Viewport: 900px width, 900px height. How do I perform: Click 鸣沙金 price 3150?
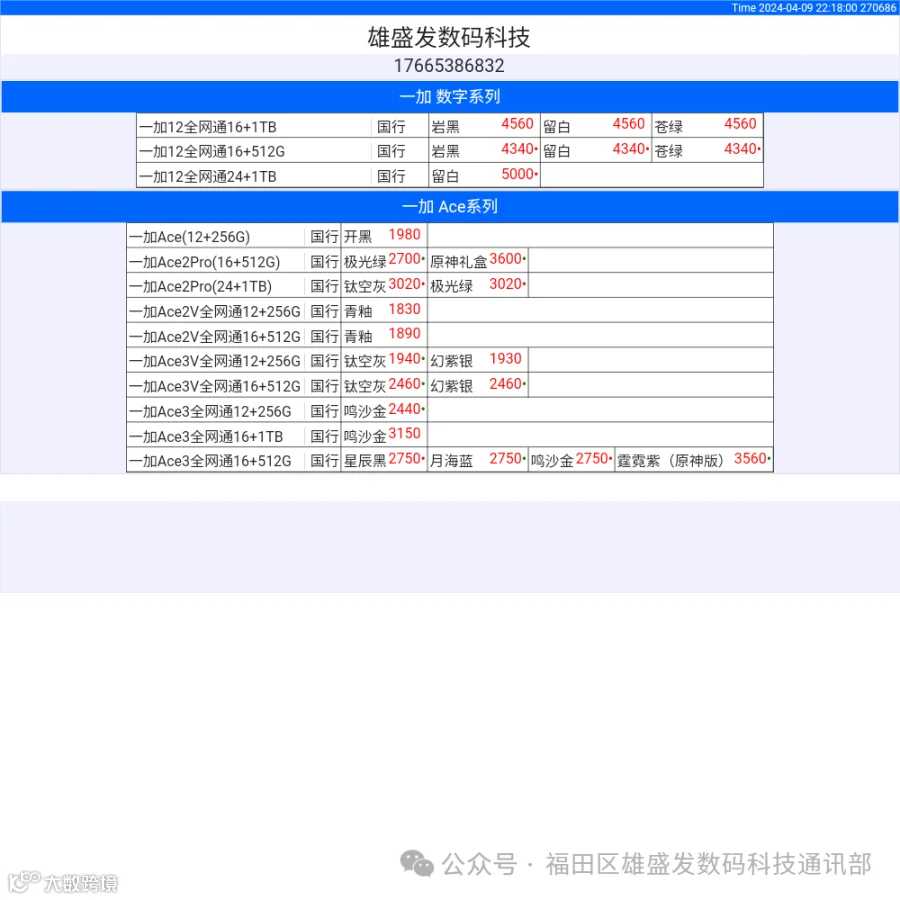click(405, 434)
